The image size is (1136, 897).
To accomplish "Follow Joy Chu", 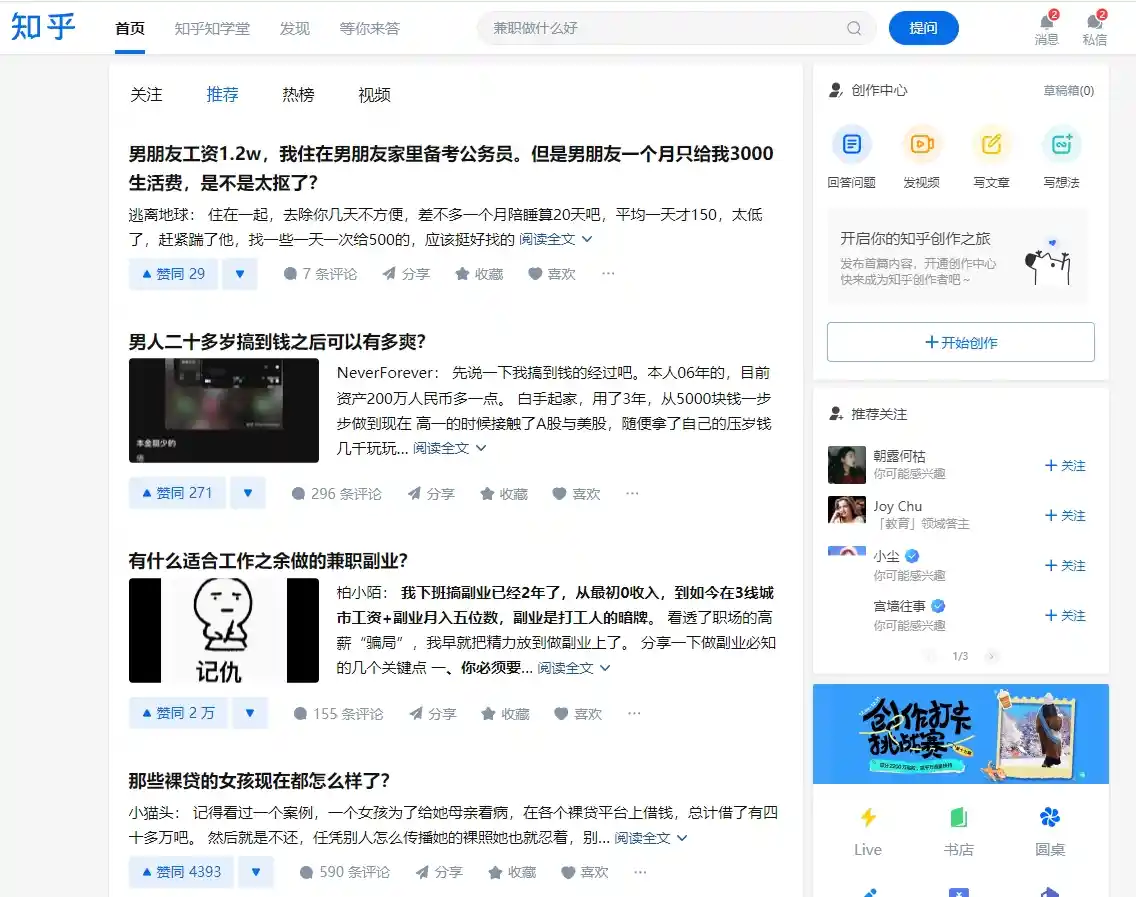I will tap(1065, 515).
